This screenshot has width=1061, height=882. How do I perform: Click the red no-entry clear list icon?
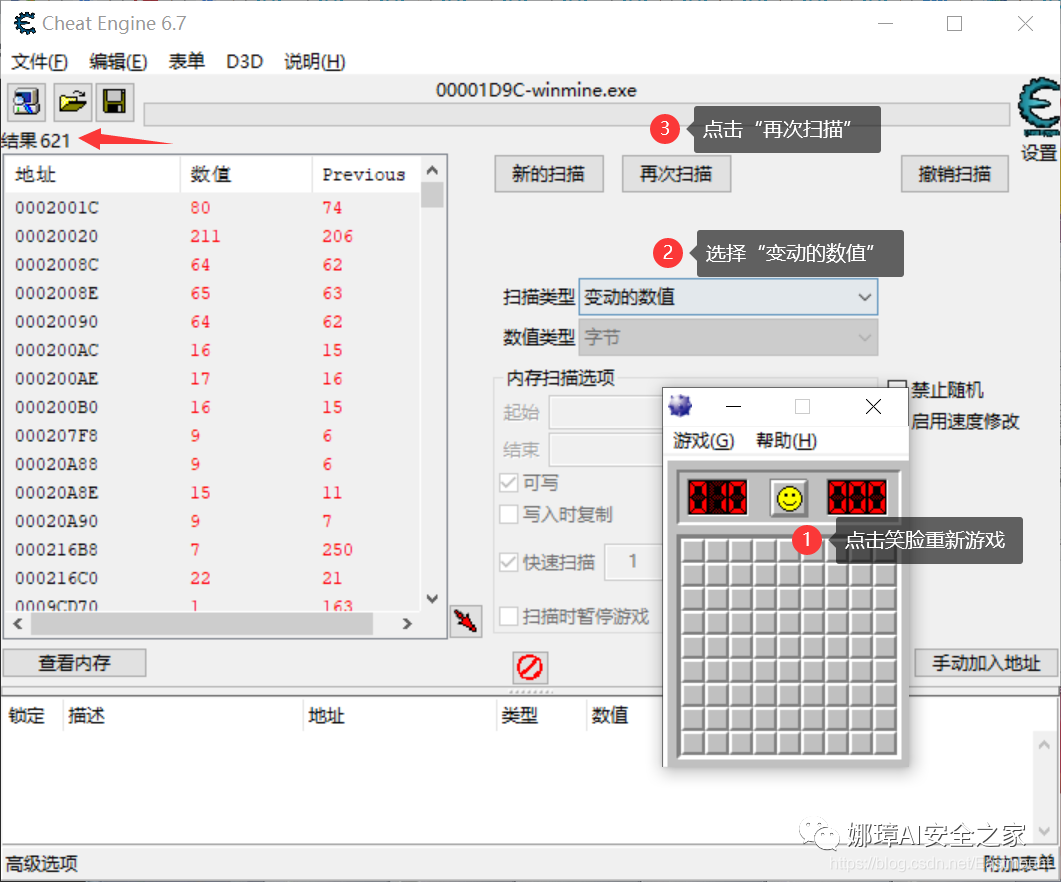point(530,667)
